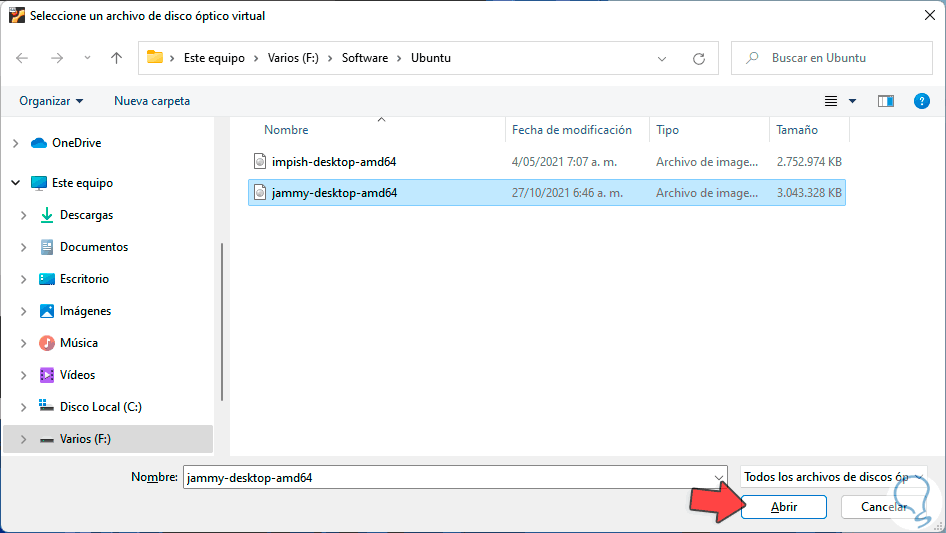Select 'Ubuntu' in address breadcrumb

pyautogui.click(x=431, y=58)
